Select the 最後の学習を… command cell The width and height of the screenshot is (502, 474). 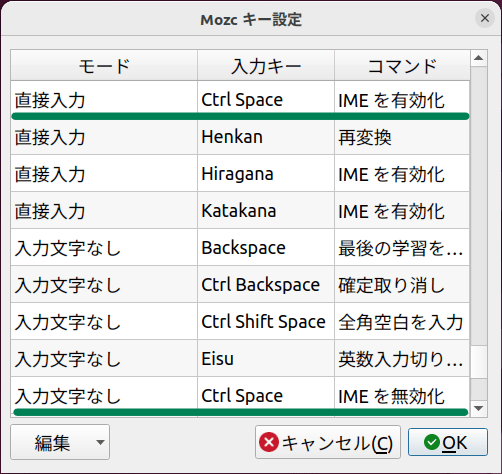(x=402, y=247)
